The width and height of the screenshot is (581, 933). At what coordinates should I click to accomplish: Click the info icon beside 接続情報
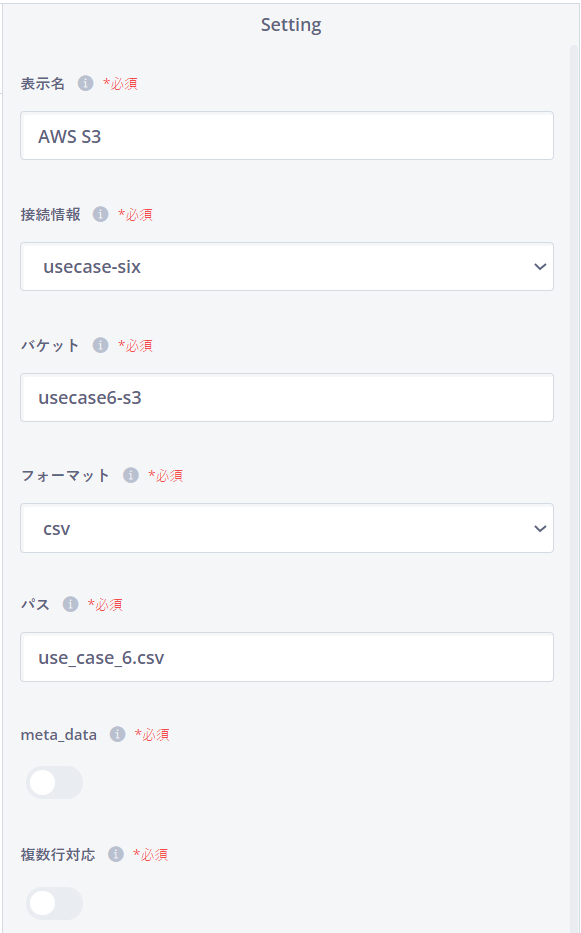point(101,214)
